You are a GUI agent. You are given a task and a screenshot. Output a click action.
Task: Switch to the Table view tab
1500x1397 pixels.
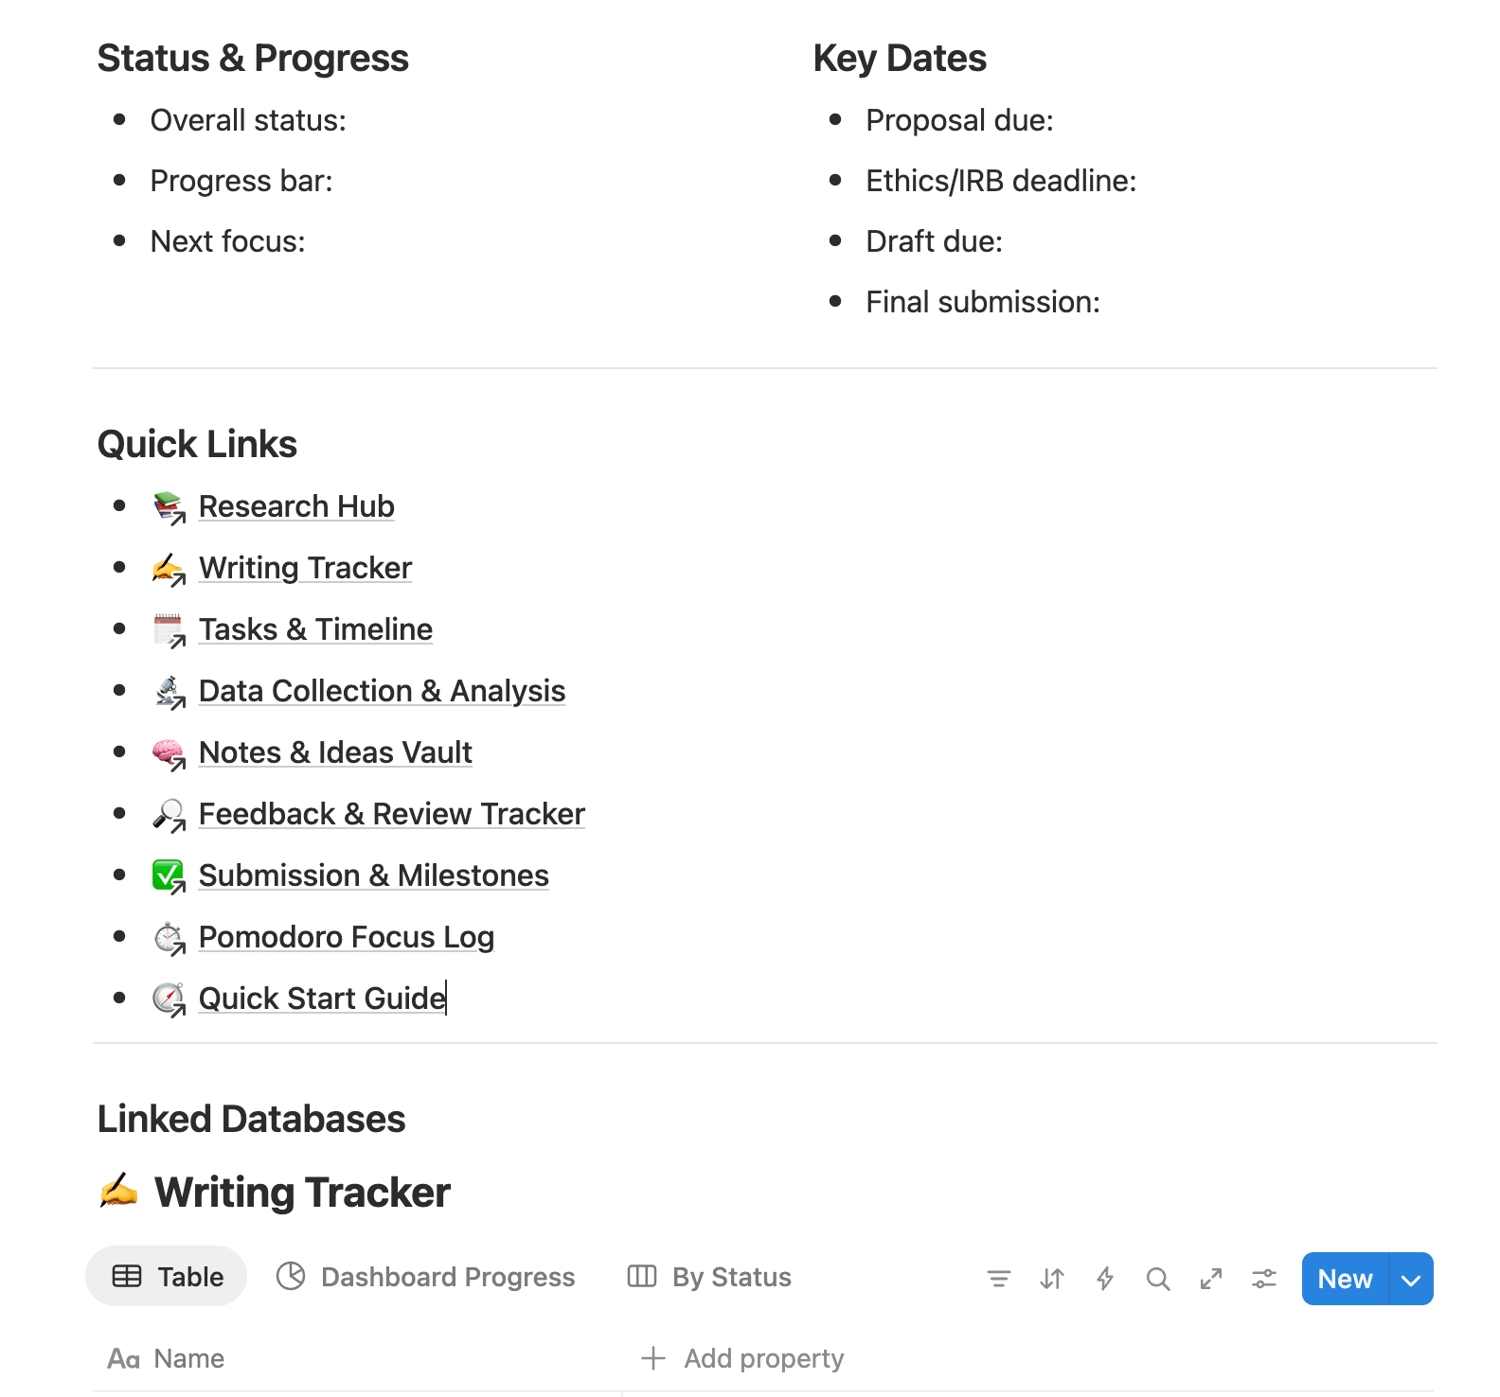point(167,1277)
